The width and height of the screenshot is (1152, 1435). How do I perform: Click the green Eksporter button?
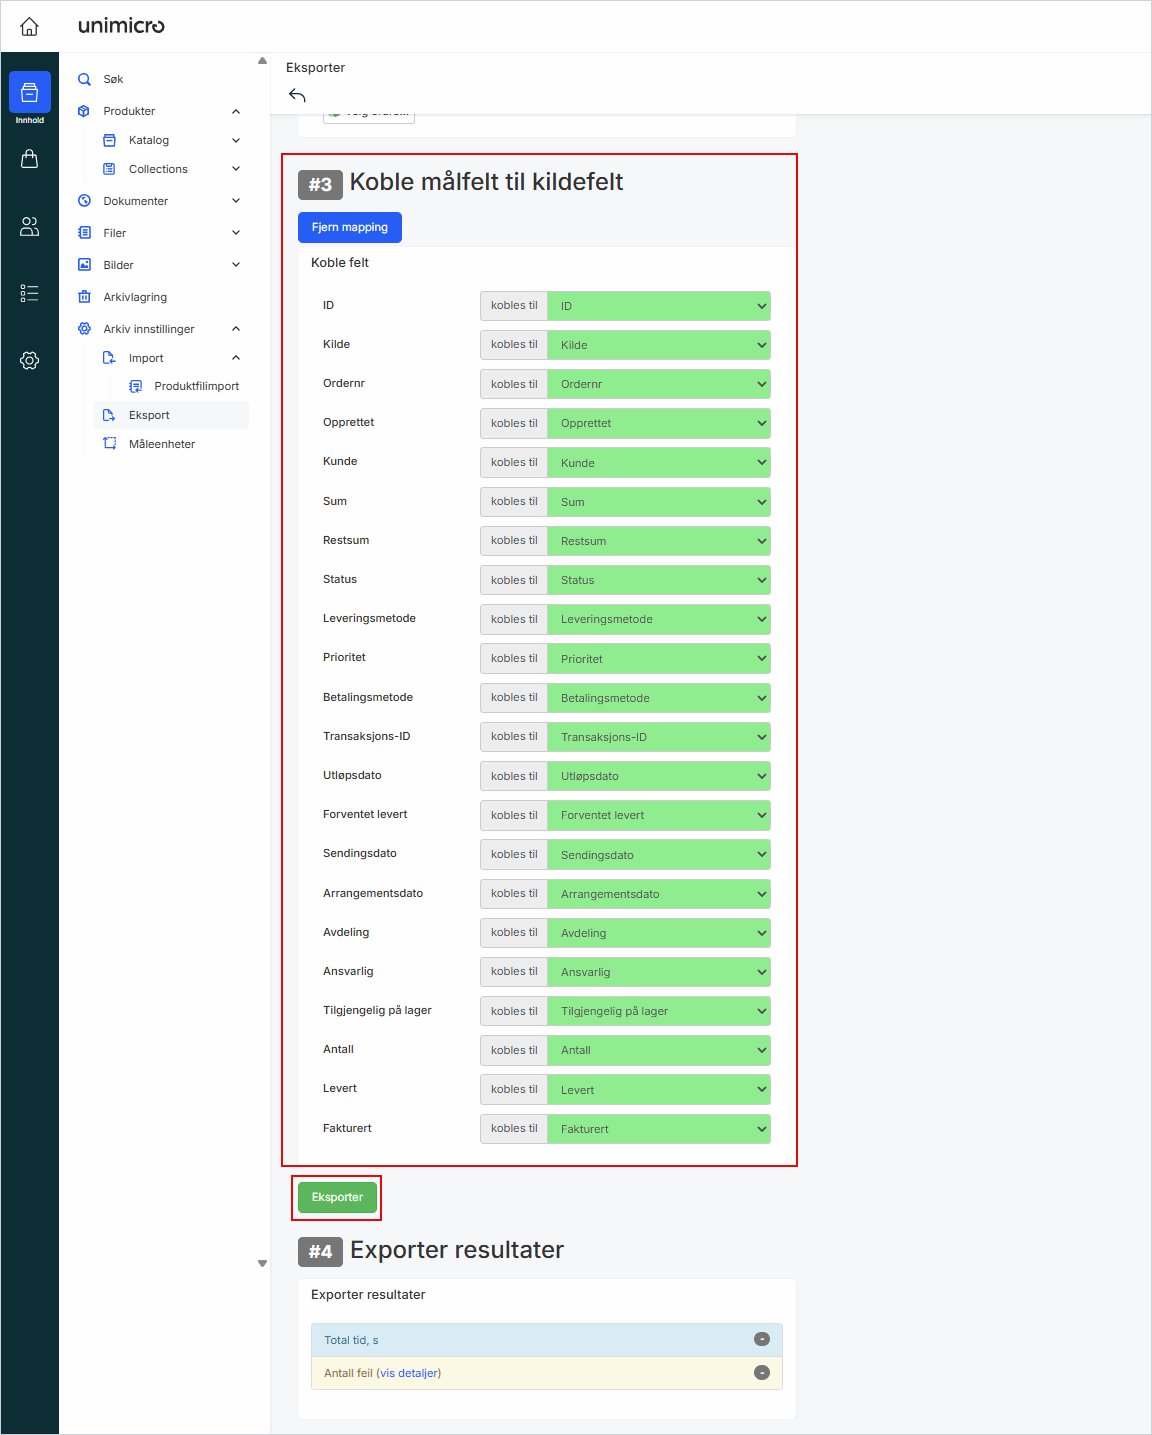(337, 1197)
